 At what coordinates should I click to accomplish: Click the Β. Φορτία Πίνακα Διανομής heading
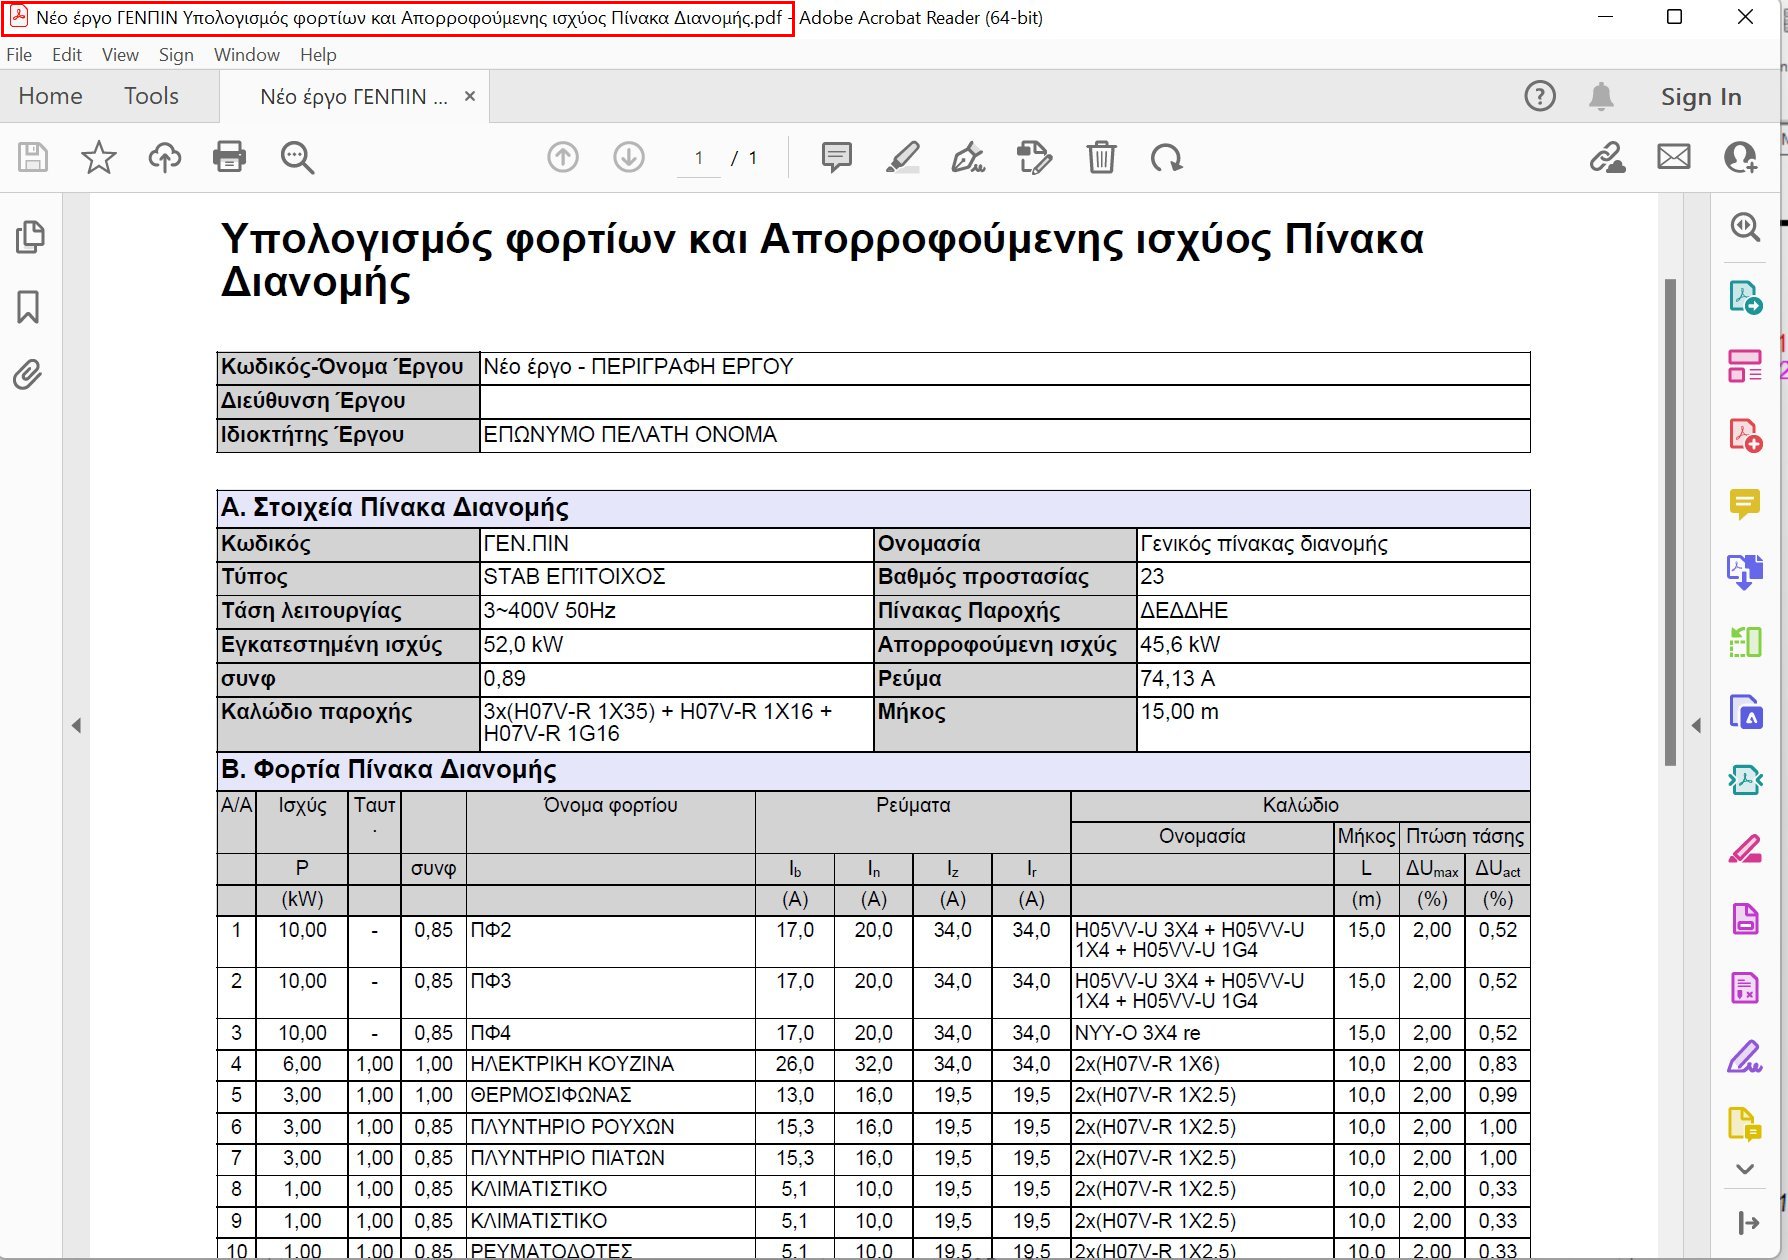tap(389, 769)
